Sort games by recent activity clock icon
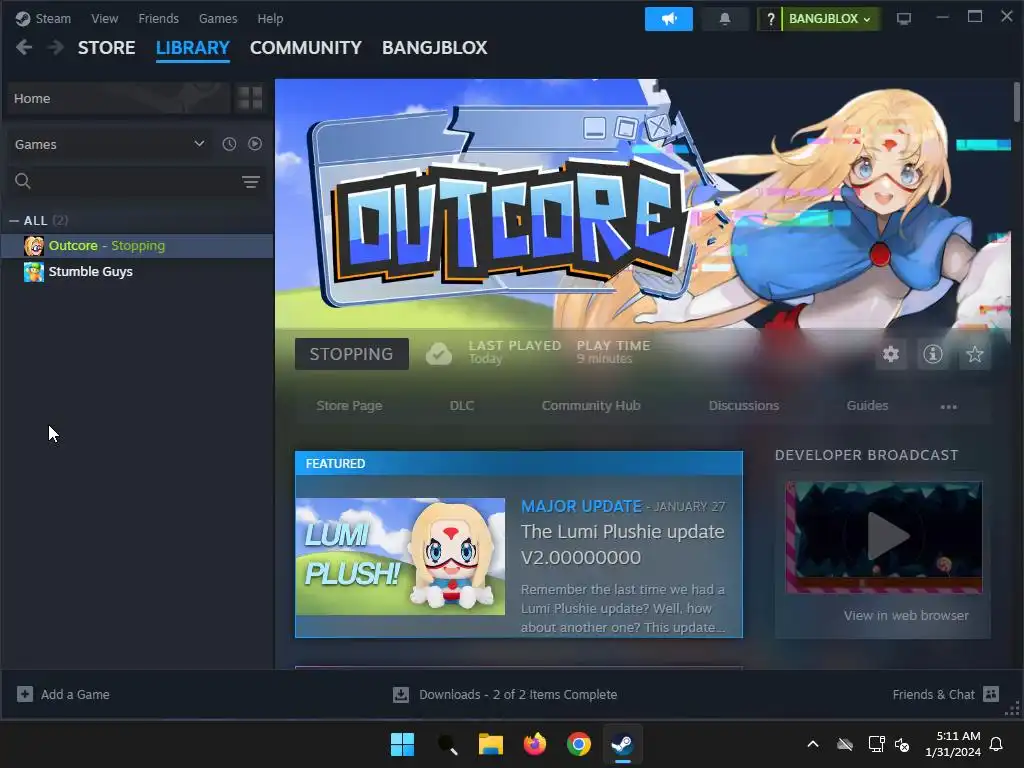This screenshot has height=768, width=1024. (x=229, y=144)
